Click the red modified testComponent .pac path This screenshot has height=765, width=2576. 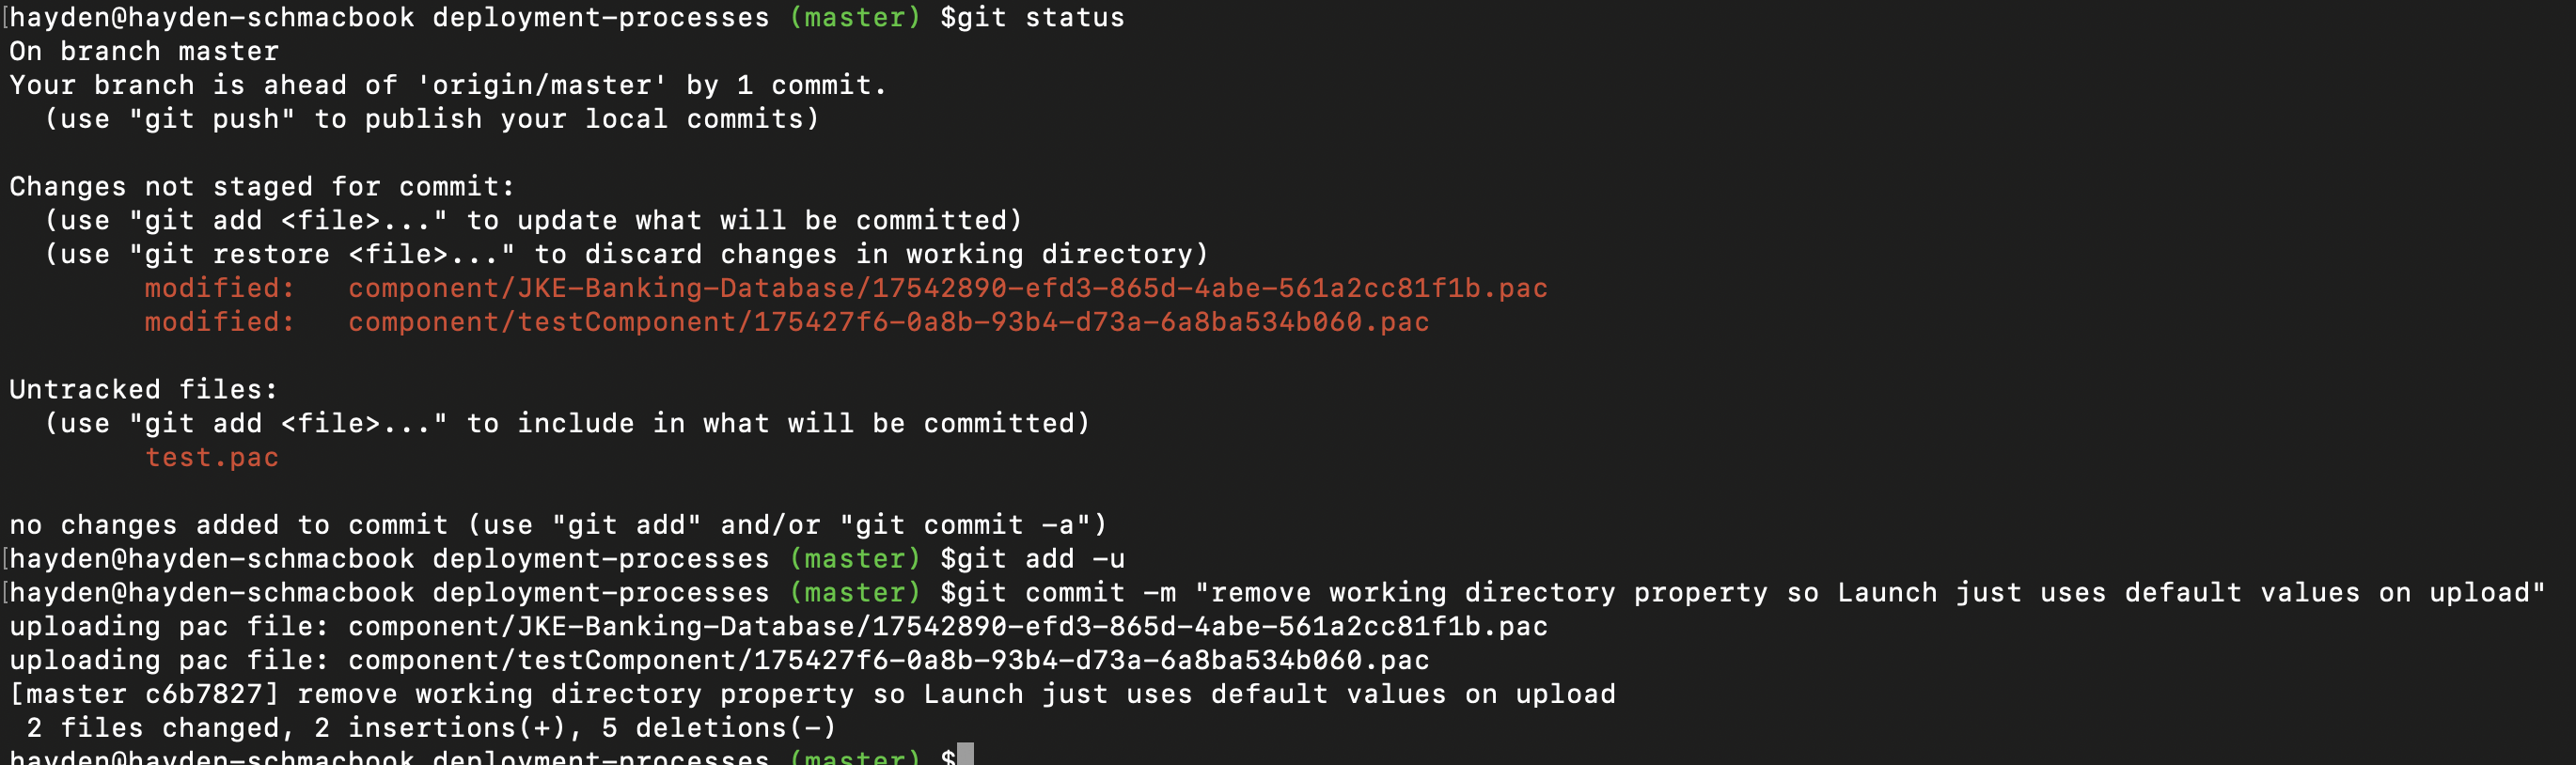click(888, 322)
